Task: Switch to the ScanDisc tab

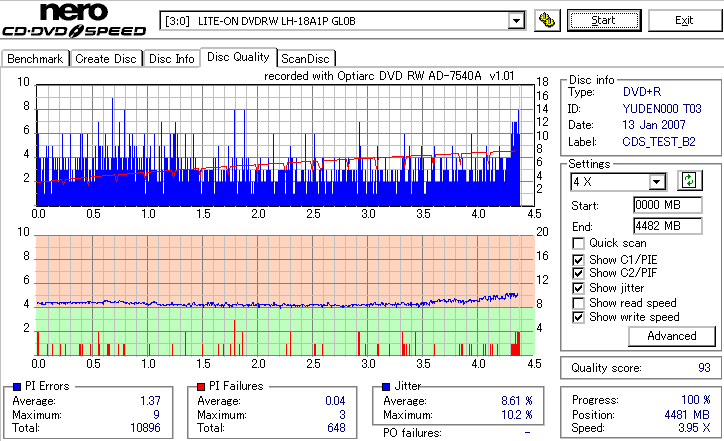Action: [x=305, y=59]
